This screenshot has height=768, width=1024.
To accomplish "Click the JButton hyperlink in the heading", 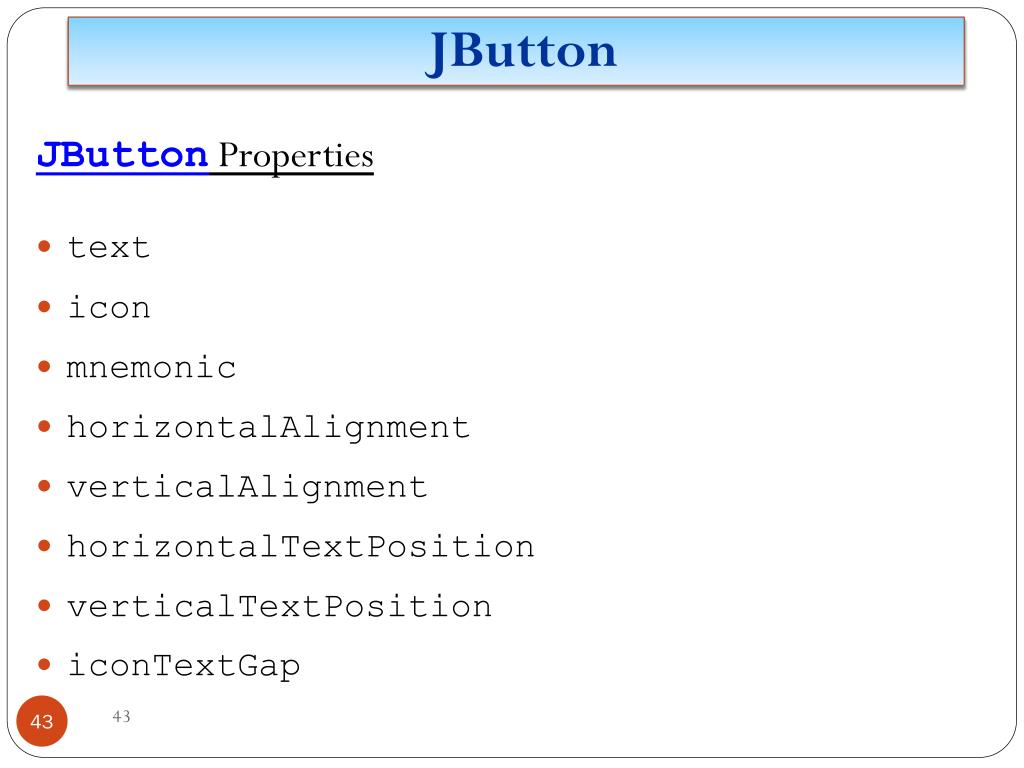I will point(122,155).
